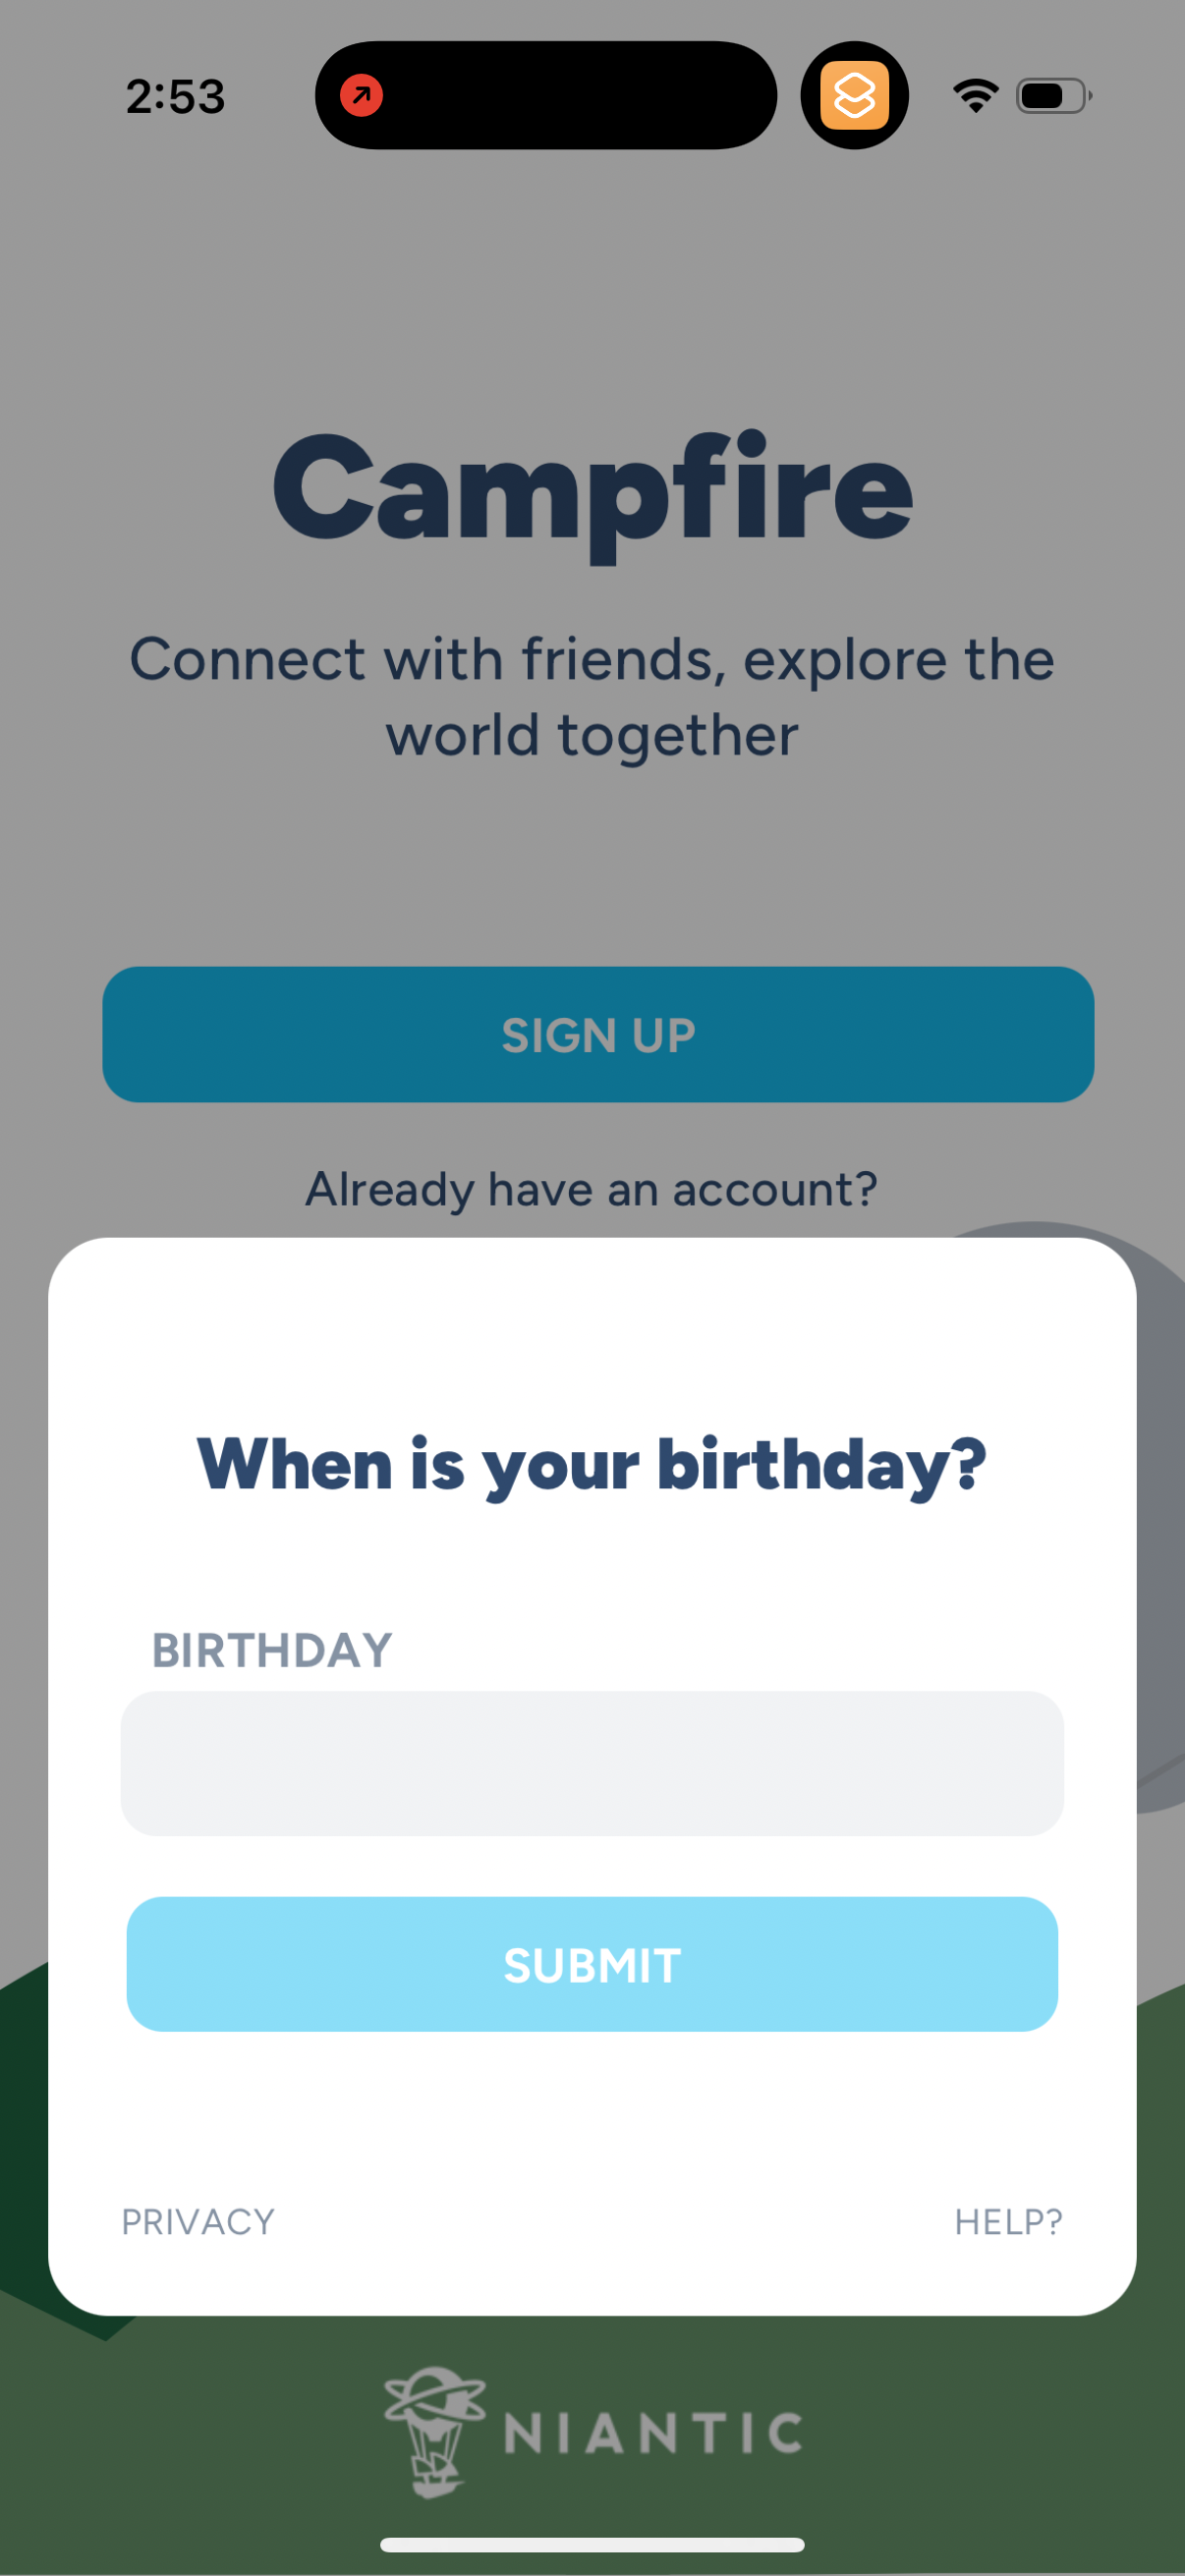
Task: Tap the gray boulder illustration behind dialog
Action: 1160,1500
